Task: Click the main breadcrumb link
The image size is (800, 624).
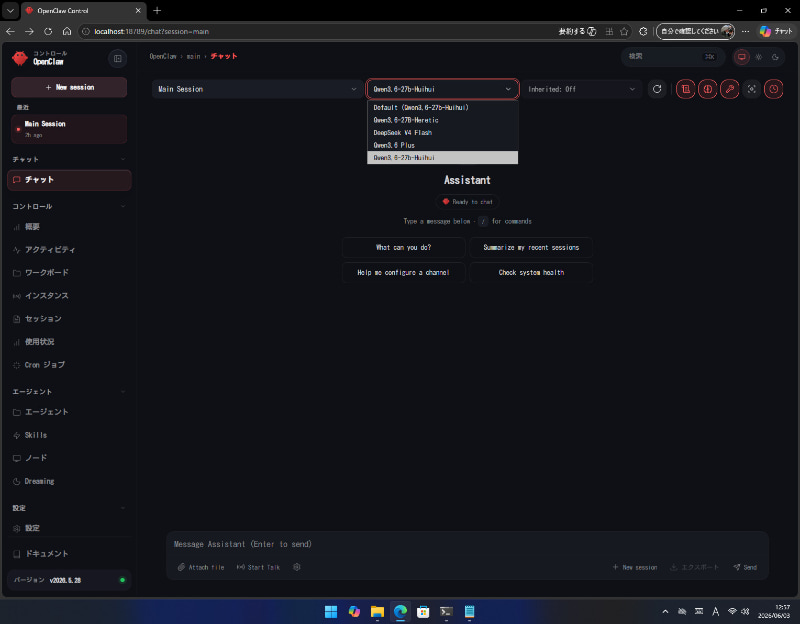Action: 193,57
